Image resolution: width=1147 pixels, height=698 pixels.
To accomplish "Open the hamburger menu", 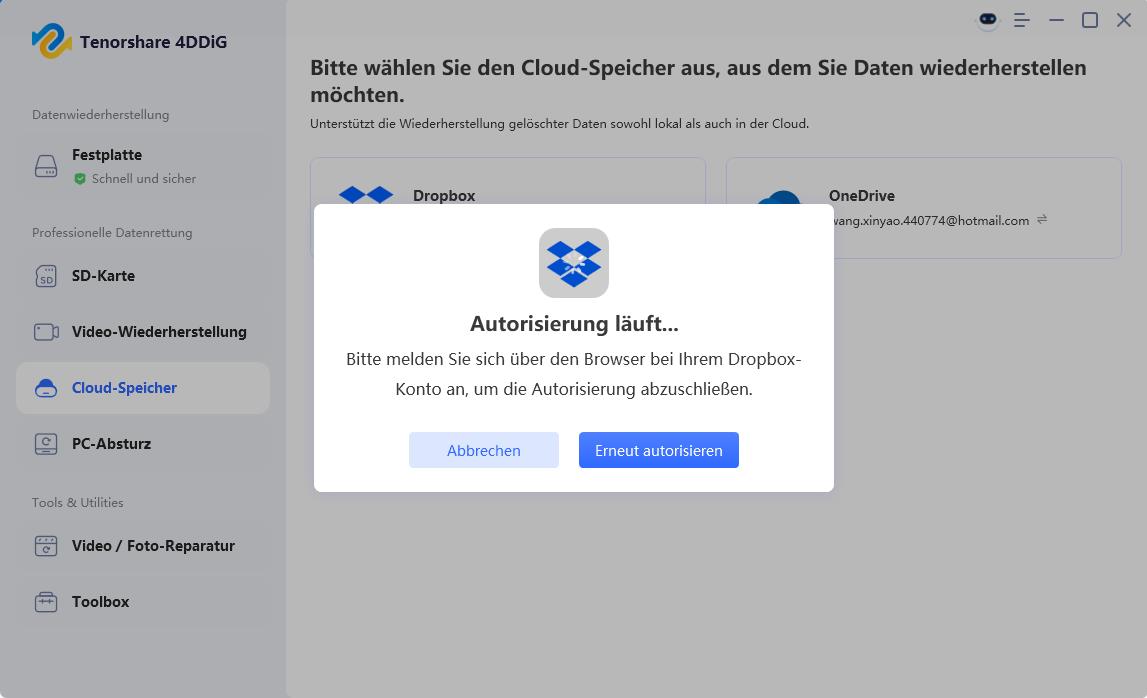I will point(1022,20).
